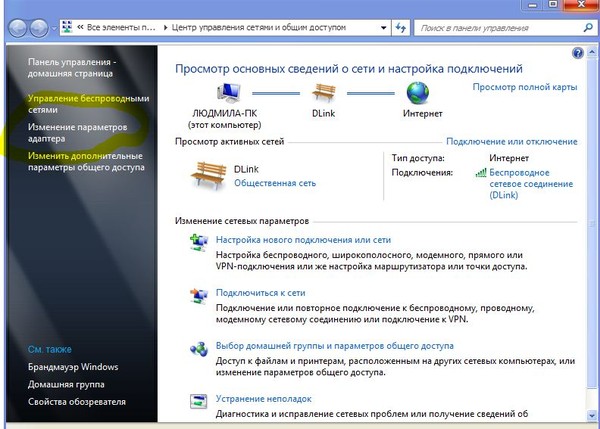Open 'Просмотр полной карты' link
This screenshot has width=600, height=429.
tap(525, 87)
